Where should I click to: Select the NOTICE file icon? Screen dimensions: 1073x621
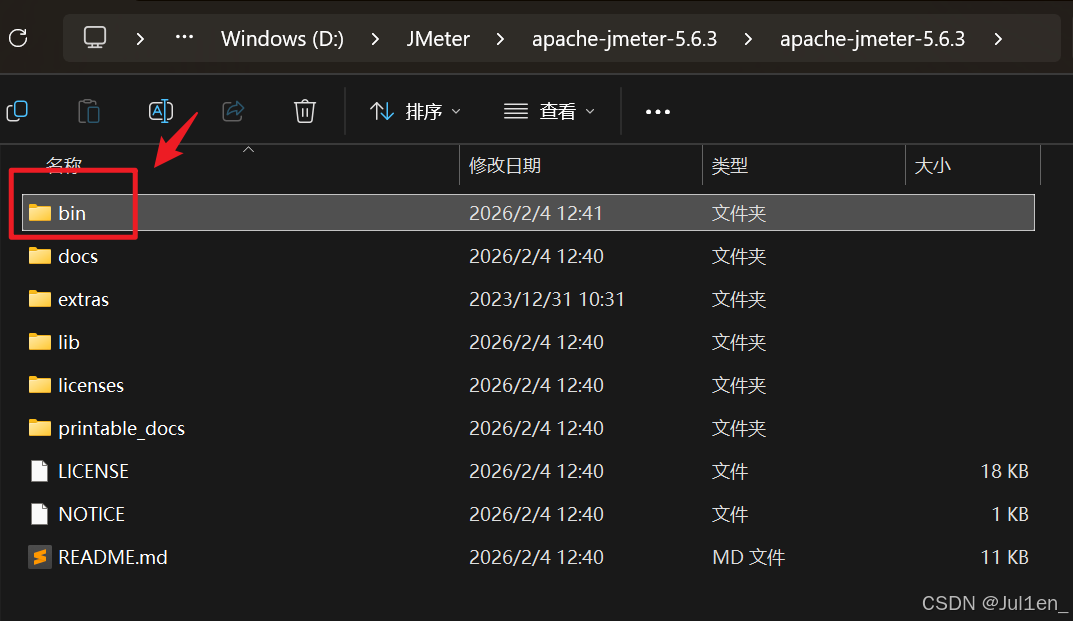coord(40,514)
